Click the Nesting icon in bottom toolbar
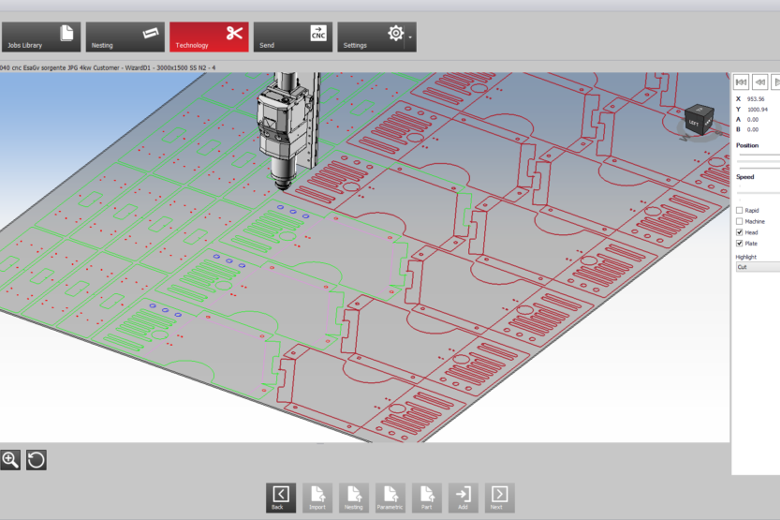780x520 pixels. coord(353,497)
